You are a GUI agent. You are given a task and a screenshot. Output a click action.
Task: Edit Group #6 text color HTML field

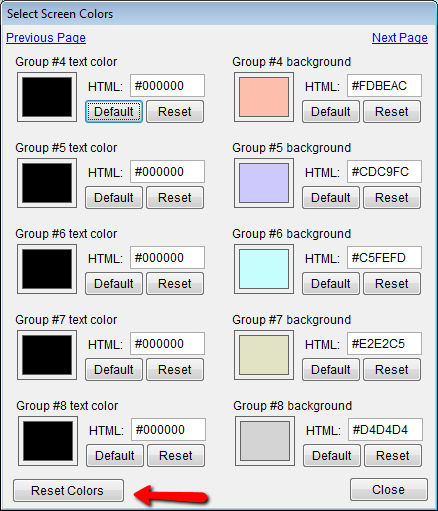[167, 258]
